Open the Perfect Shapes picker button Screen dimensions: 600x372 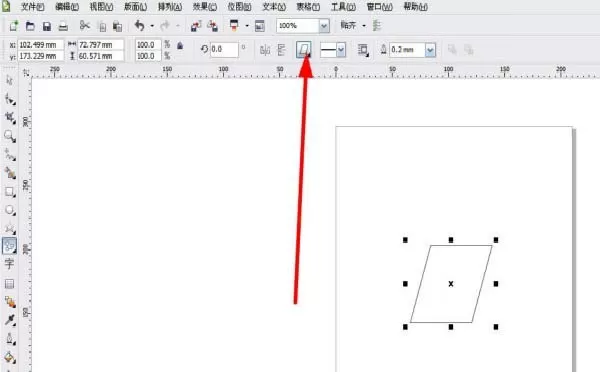click(x=304, y=50)
